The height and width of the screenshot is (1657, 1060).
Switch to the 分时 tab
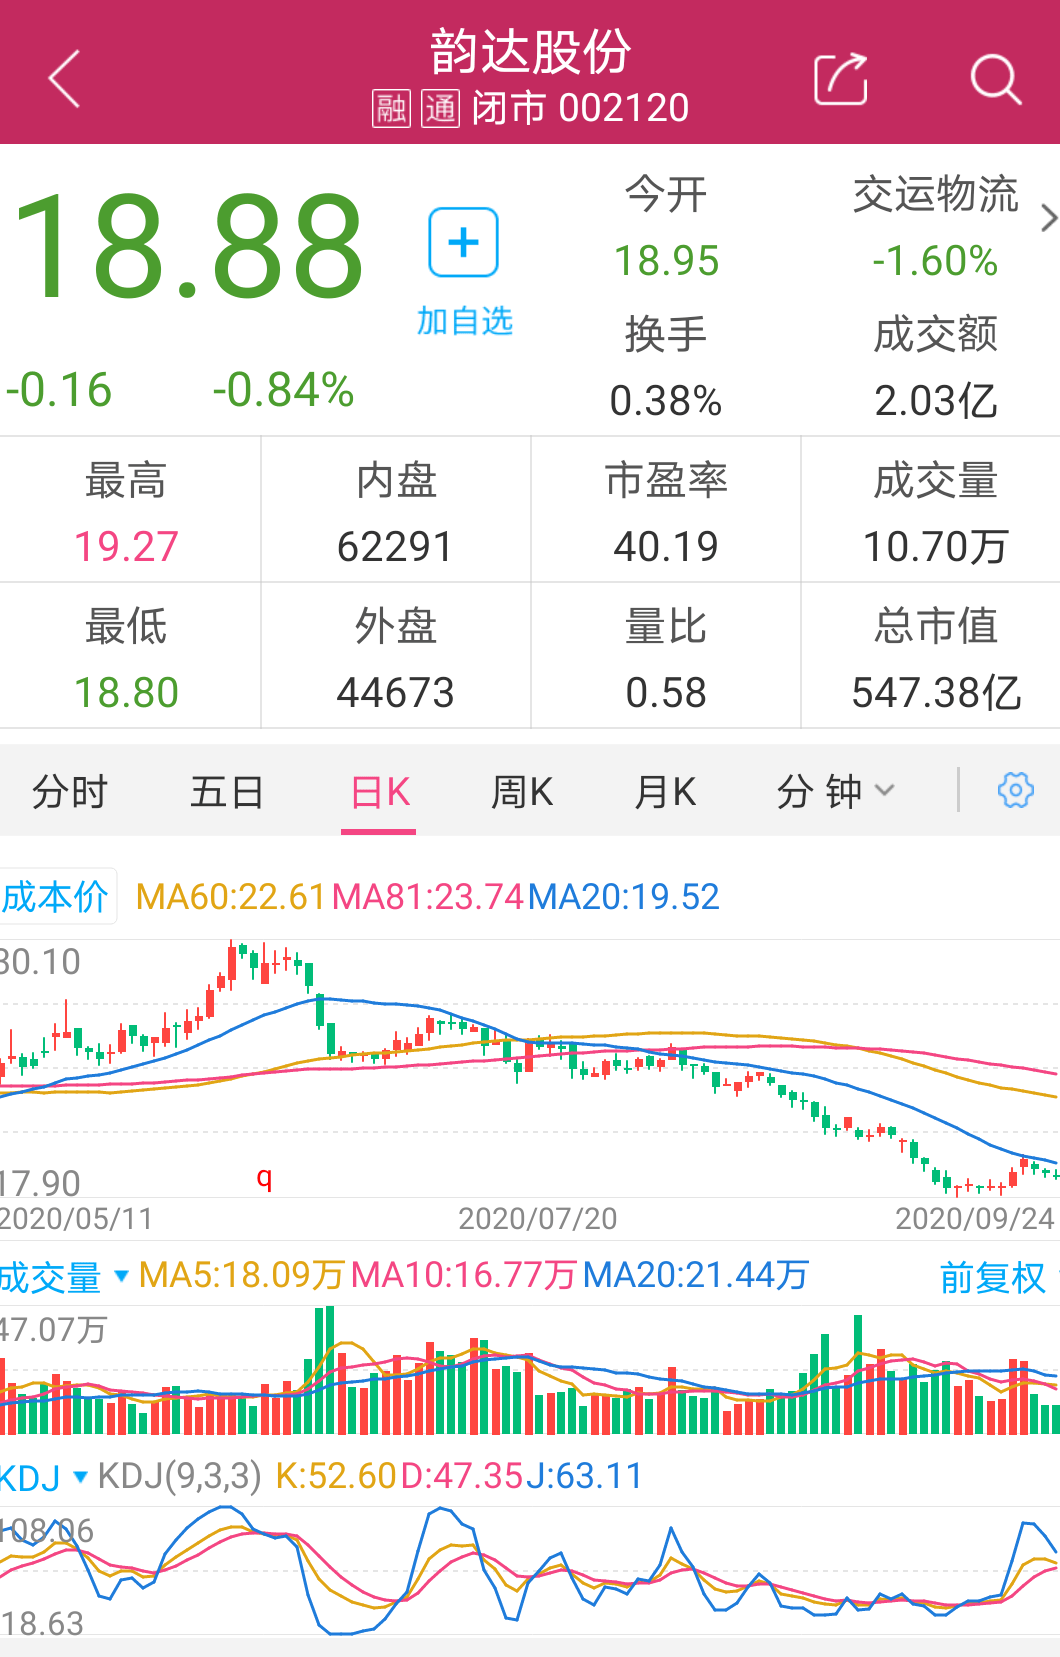coord(70,791)
